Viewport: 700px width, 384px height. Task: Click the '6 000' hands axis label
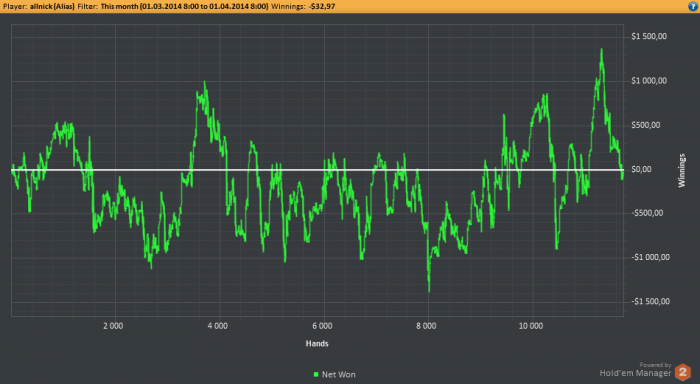pos(322,326)
